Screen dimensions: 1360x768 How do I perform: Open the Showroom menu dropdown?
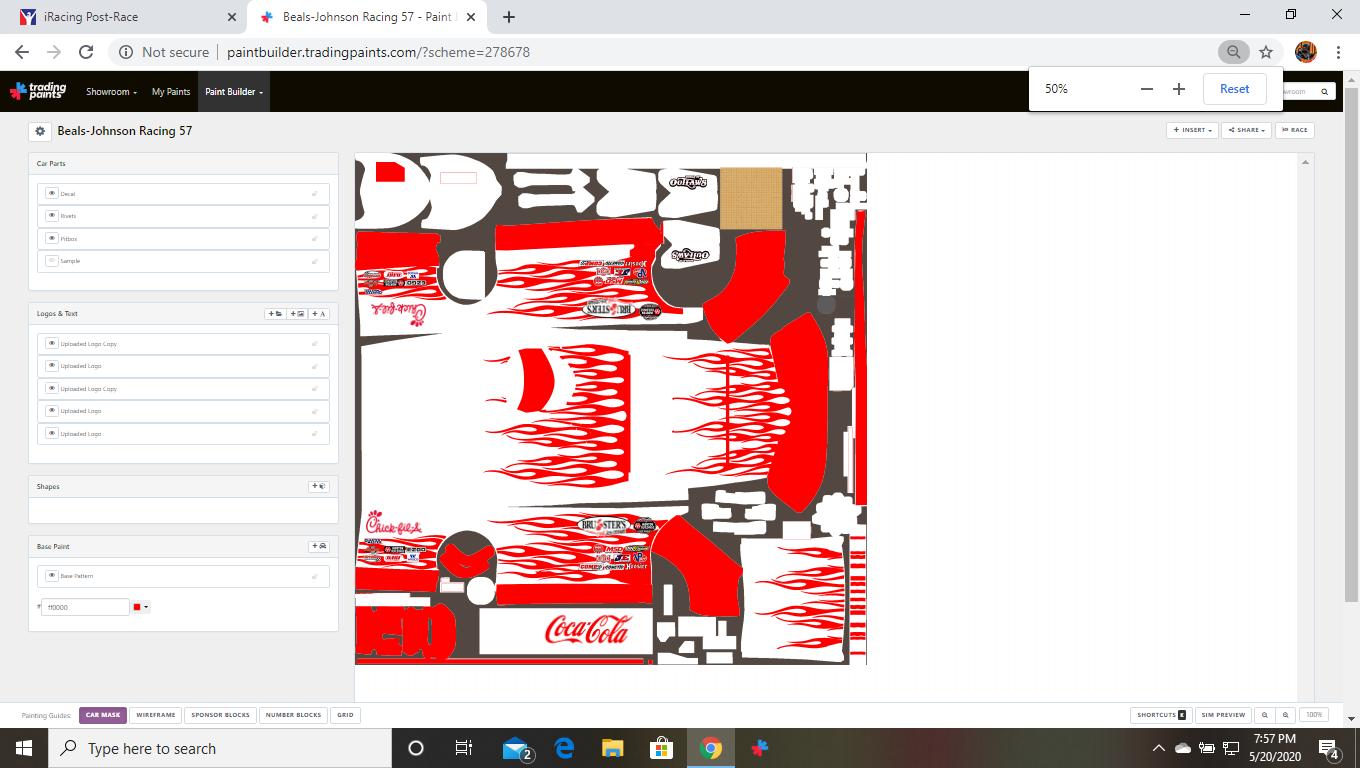coord(111,92)
